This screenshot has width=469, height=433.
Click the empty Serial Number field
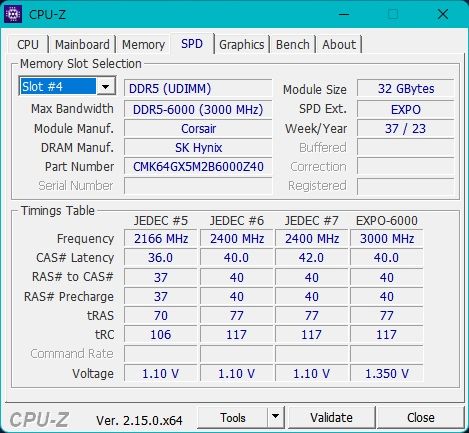(198, 186)
